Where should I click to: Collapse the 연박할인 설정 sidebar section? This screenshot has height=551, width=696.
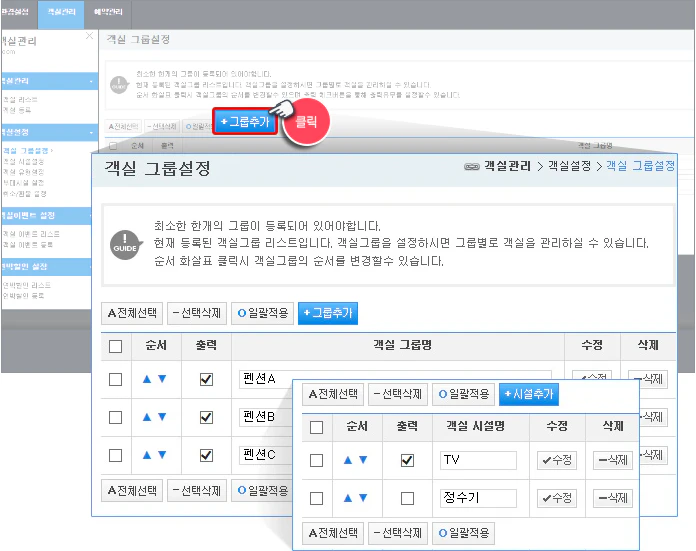90,266
